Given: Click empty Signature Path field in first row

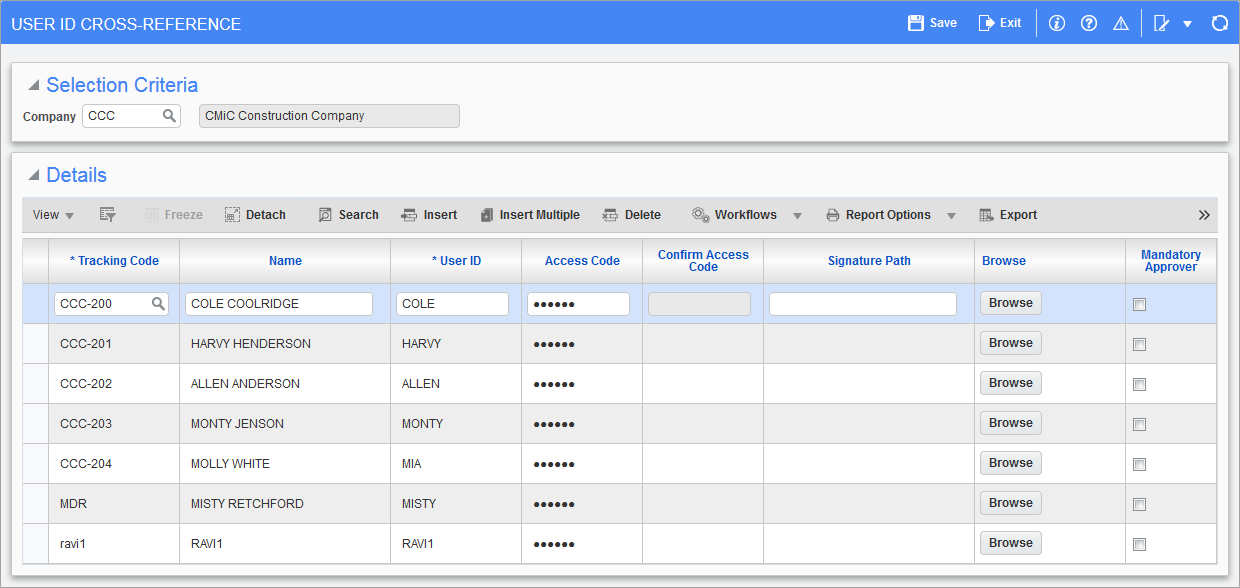Looking at the screenshot, I should (x=863, y=304).
